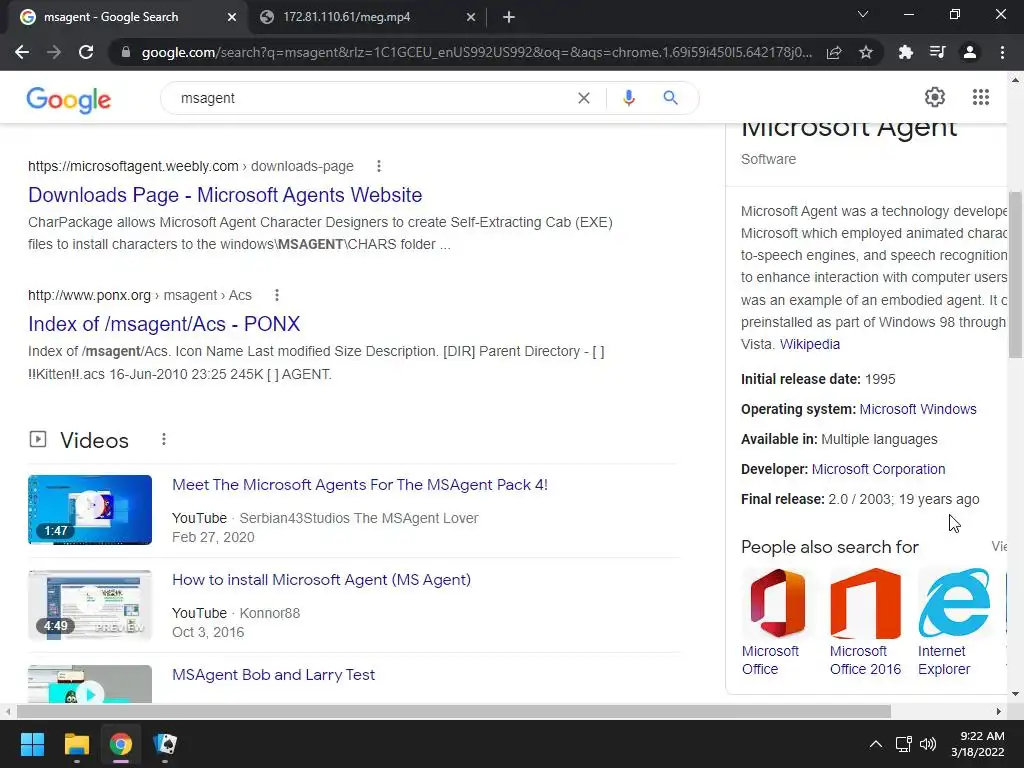This screenshot has height=768, width=1024.
Task: Open the tab search dropdown chevron
Action: 862,14
